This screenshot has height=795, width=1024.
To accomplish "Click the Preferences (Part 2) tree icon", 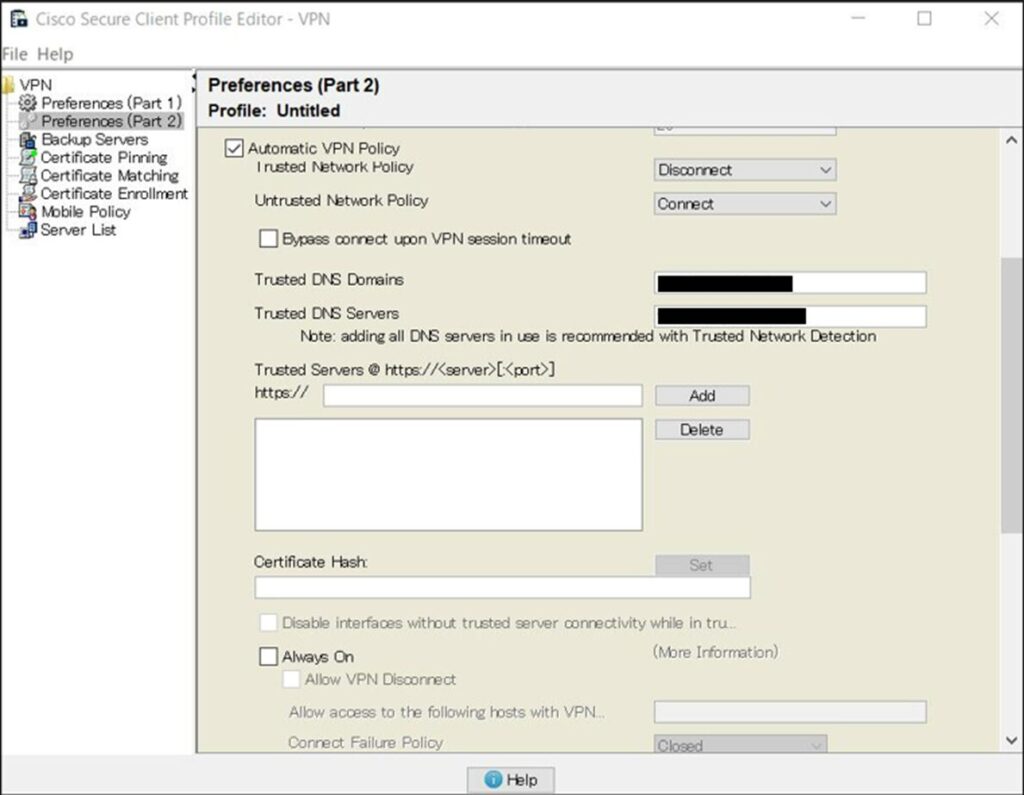I will [27, 121].
